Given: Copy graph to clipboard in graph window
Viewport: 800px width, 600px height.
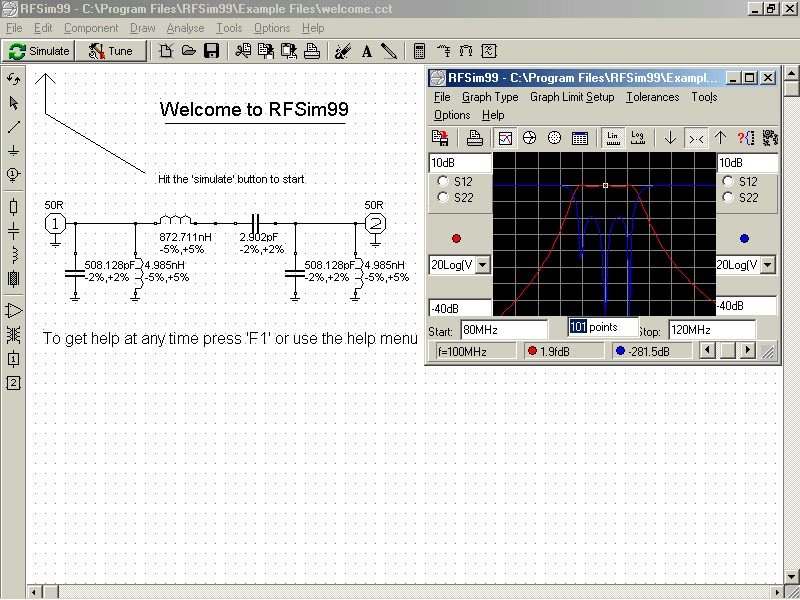Looking at the screenshot, I should tap(440, 138).
